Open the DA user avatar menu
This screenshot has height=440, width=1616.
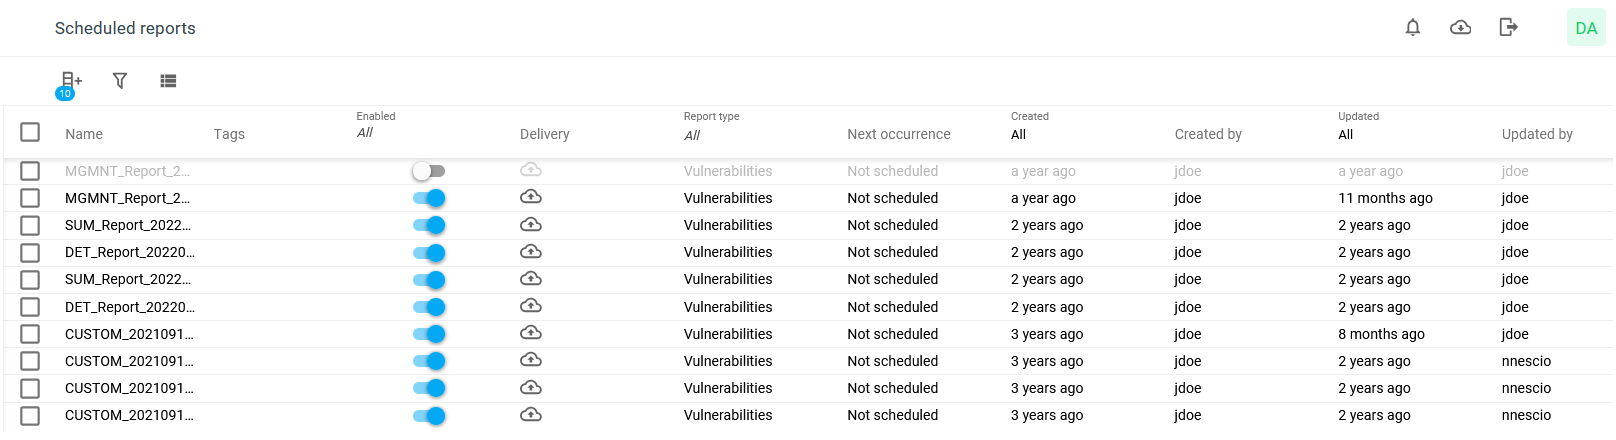[1586, 28]
